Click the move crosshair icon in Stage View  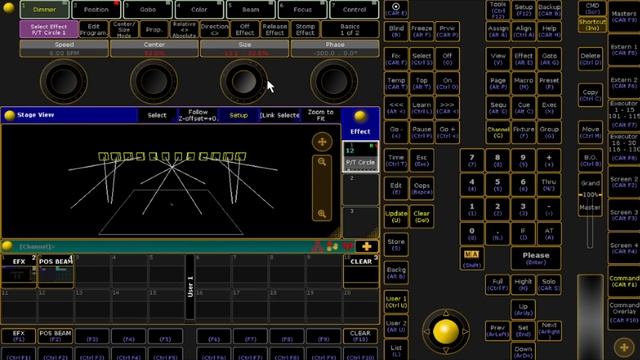click(322, 142)
